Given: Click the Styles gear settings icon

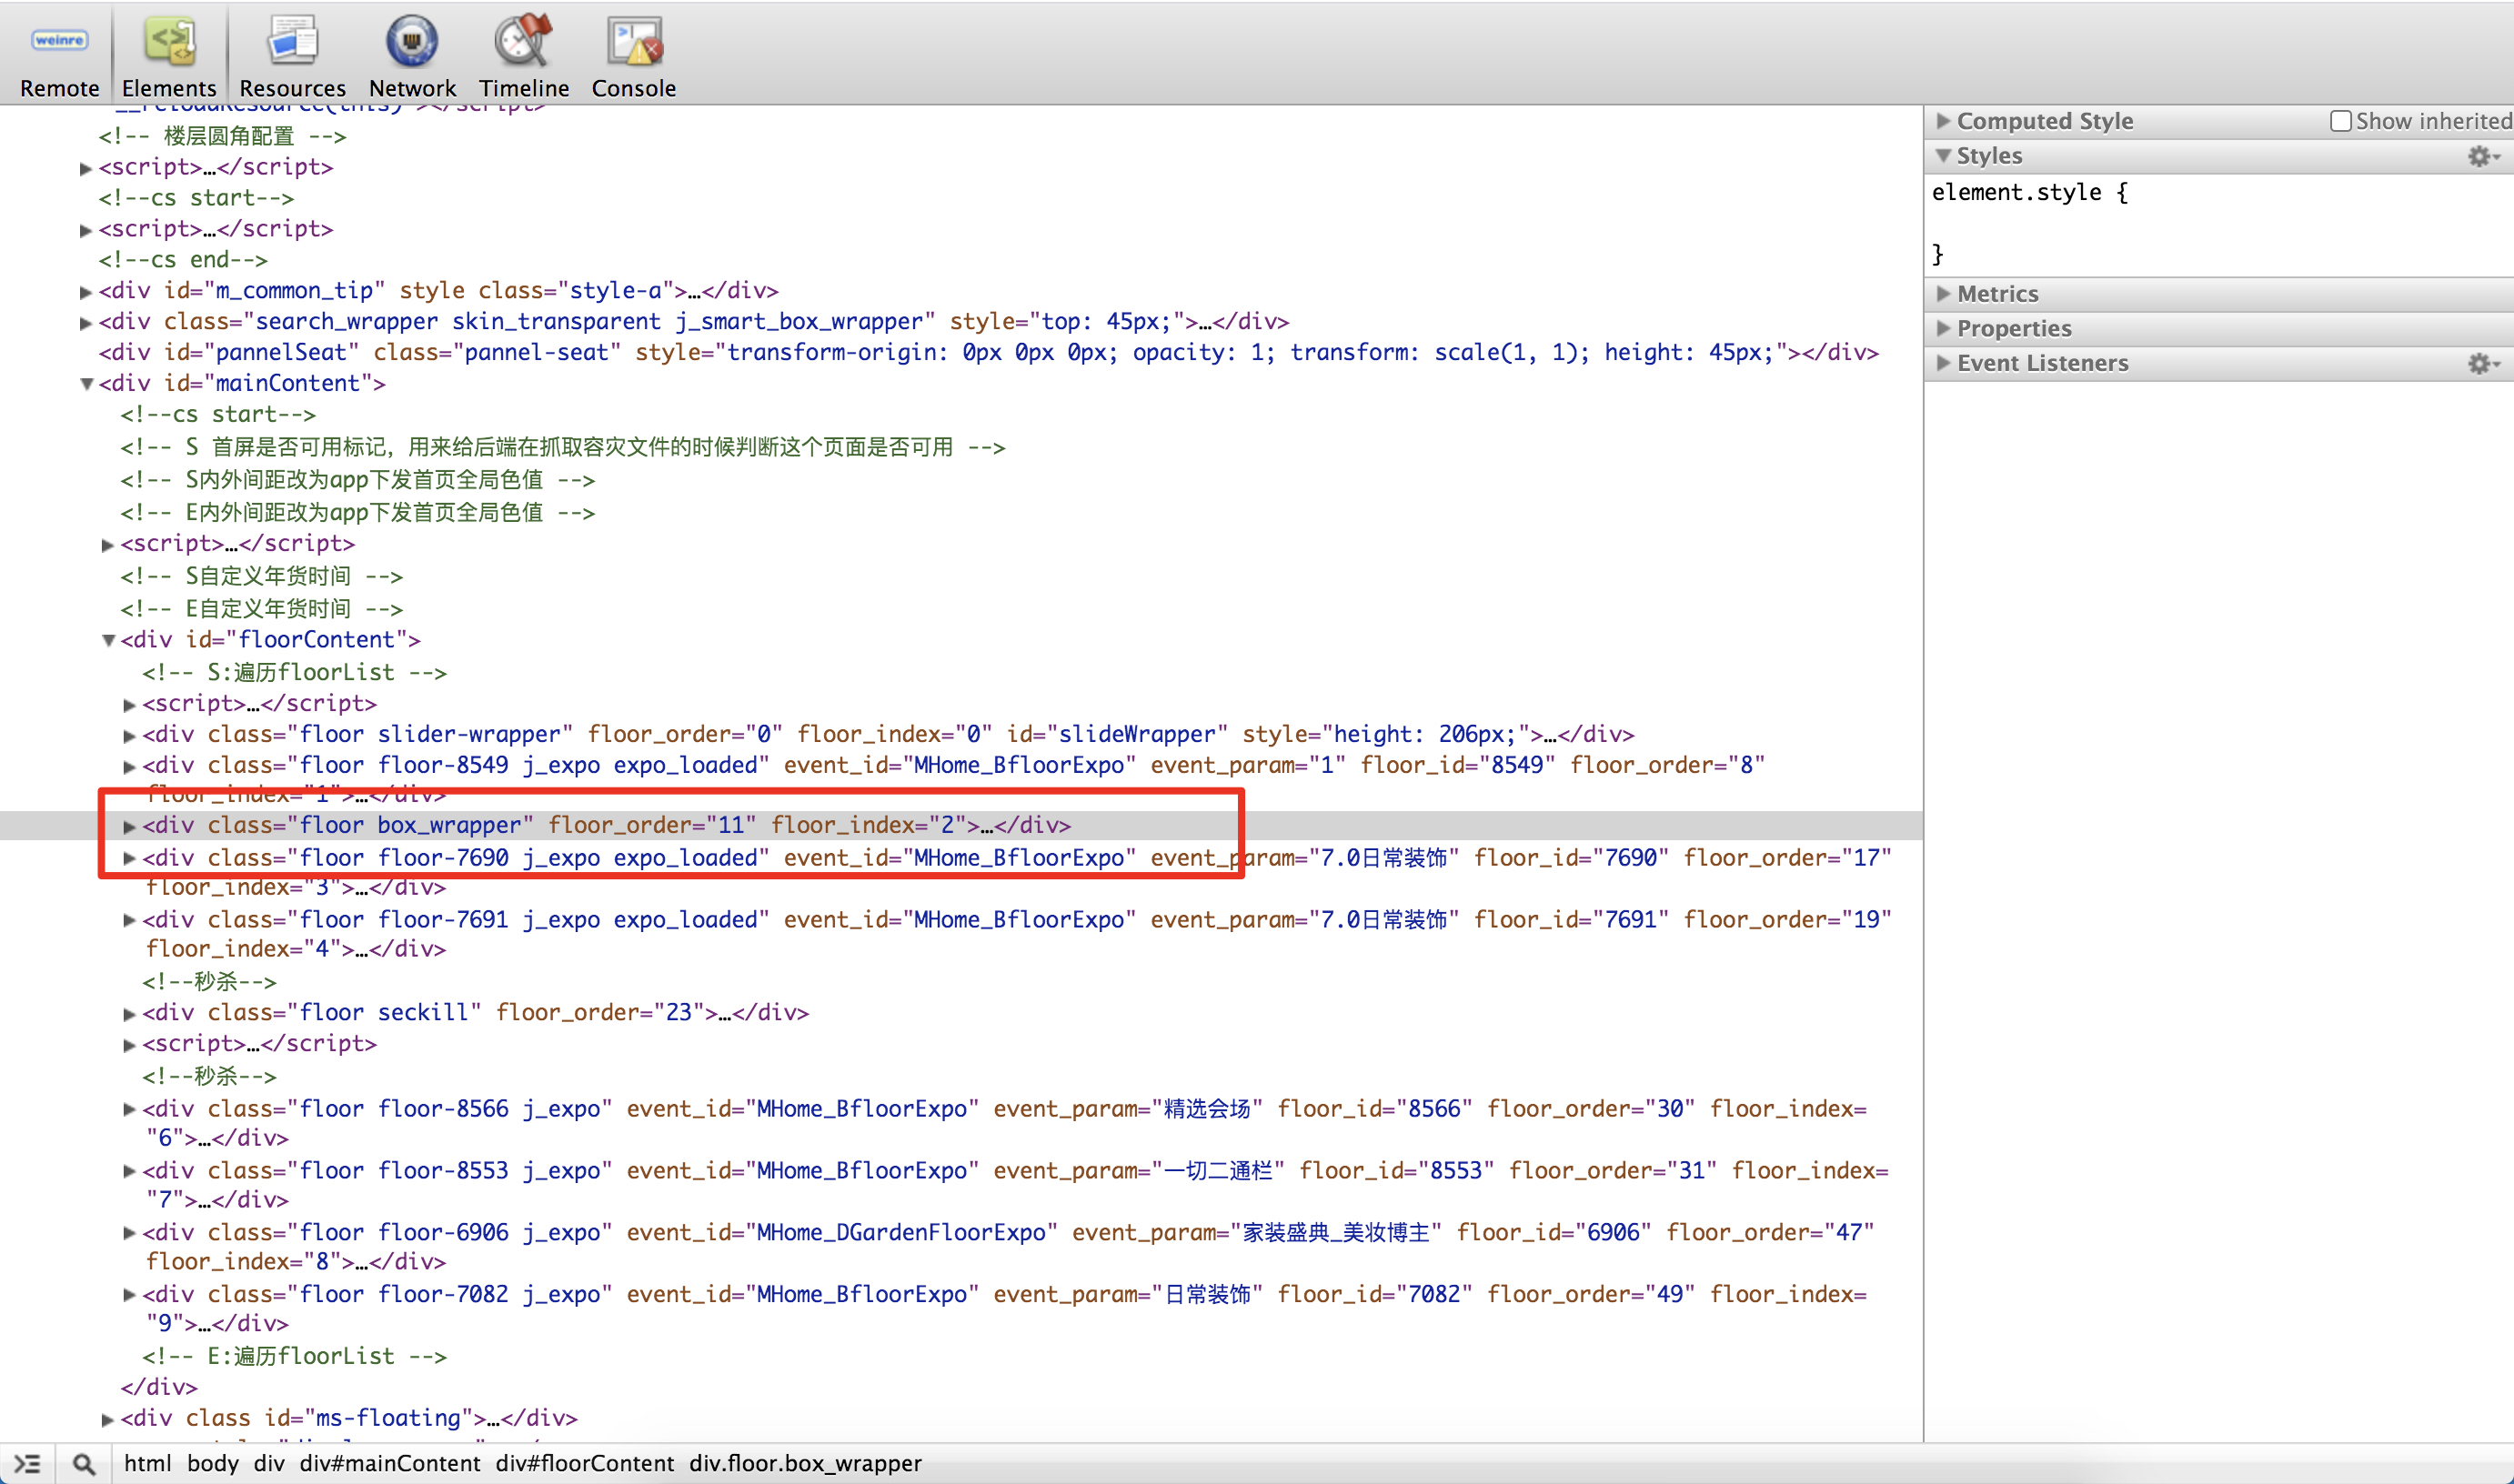Looking at the screenshot, I should point(2481,156).
